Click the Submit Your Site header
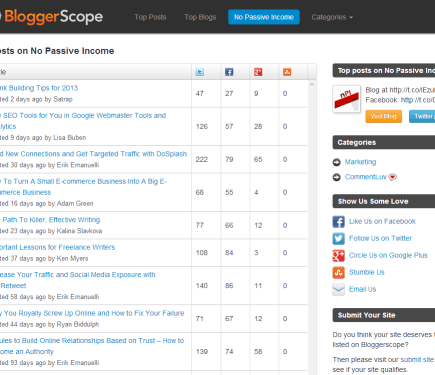435x375 pixels. (384, 315)
